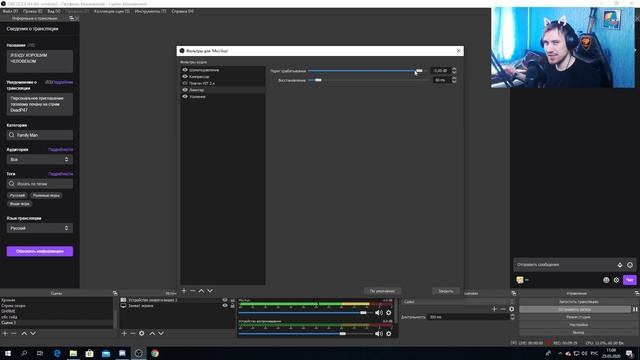Open the Справка menu
The width and height of the screenshot is (640, 360).
[182, 11]
